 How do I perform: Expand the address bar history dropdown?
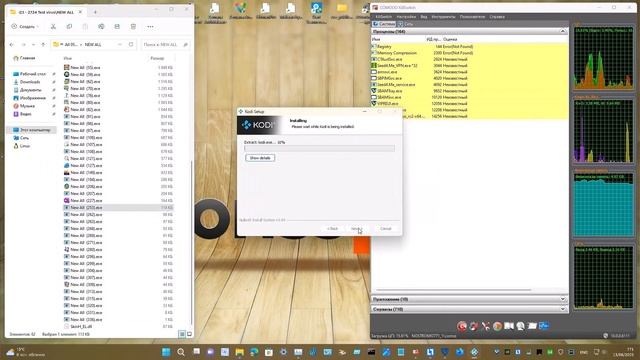click(120, 44)
